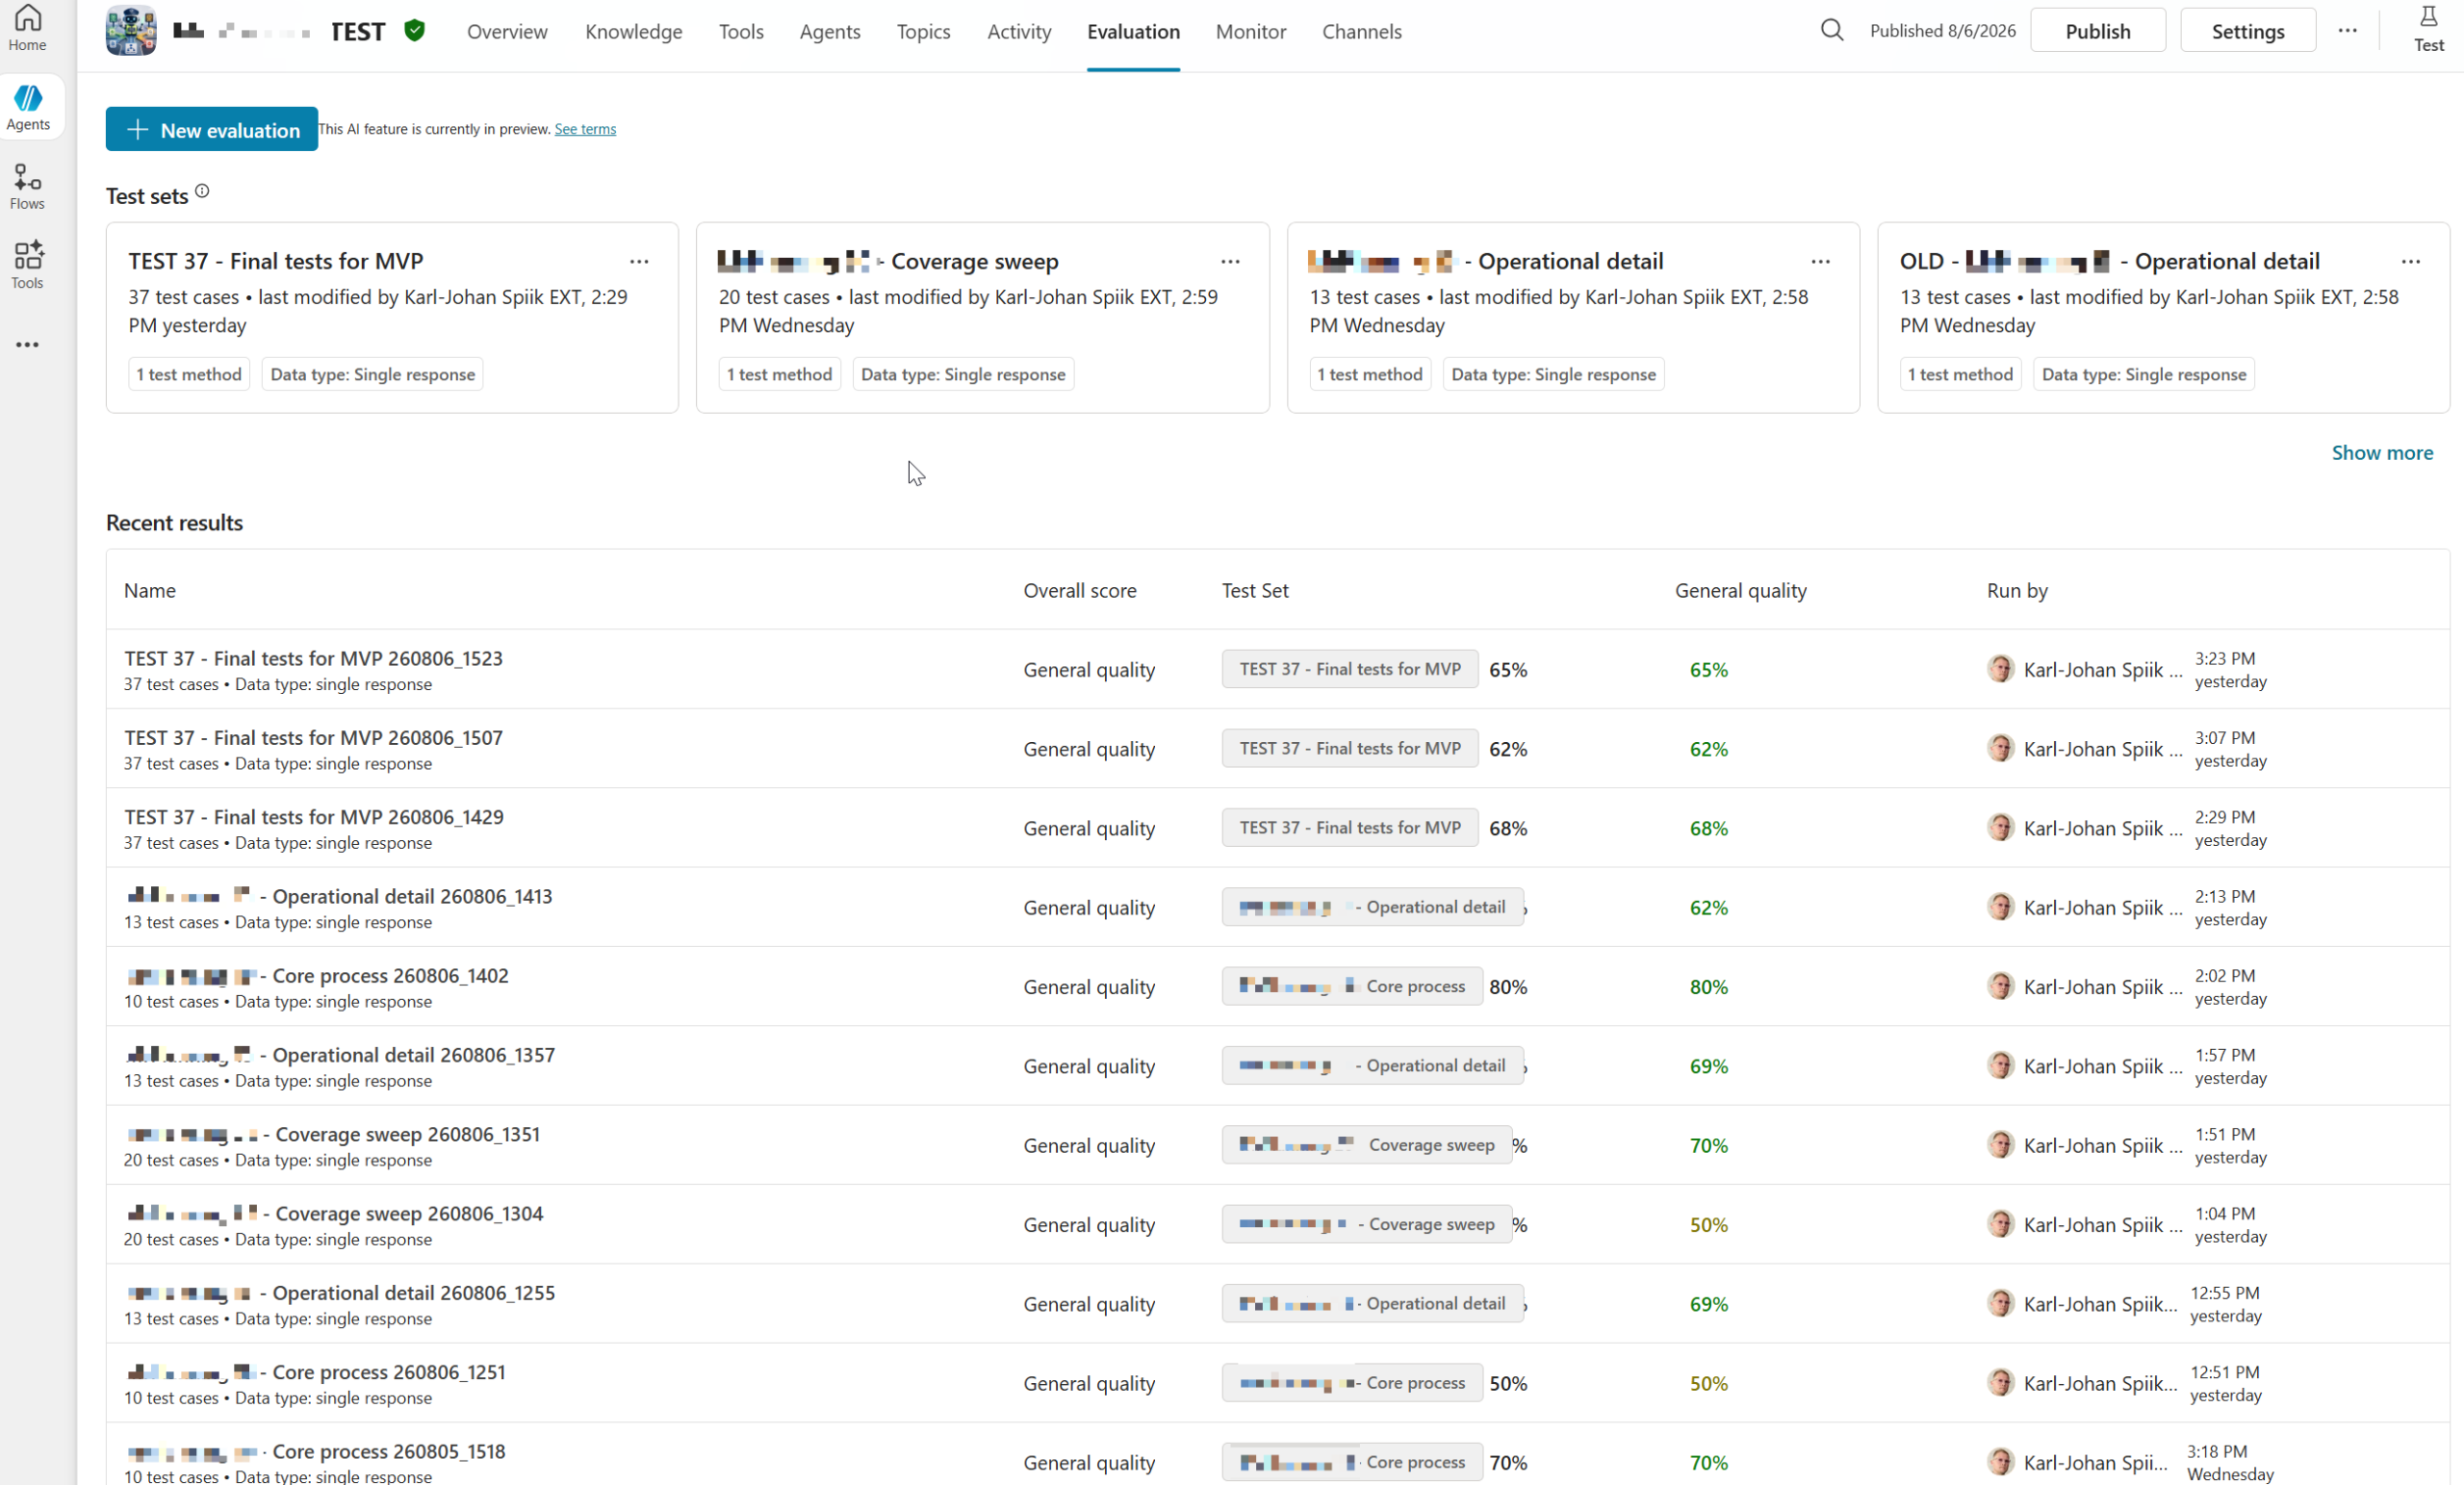Click the New evaluation button

click(212, 129)
